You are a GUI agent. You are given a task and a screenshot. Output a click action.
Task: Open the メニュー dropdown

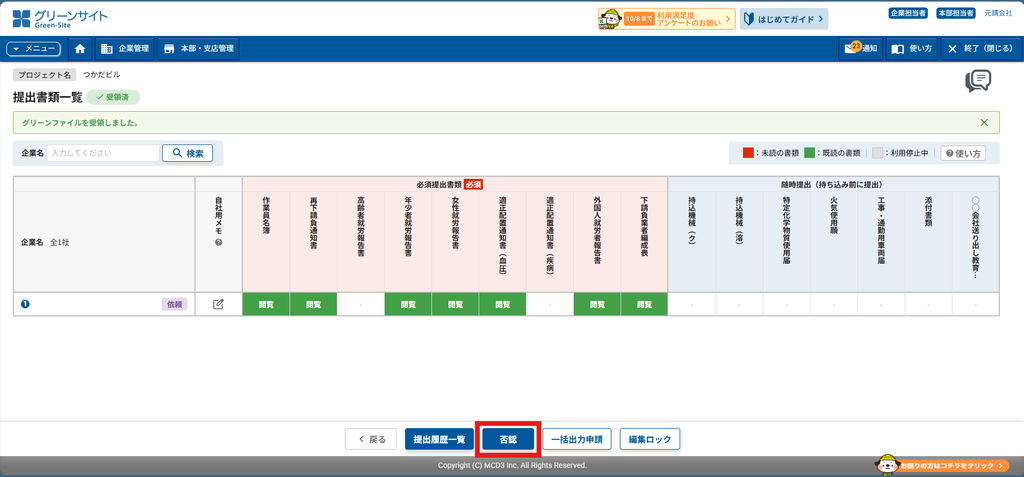coord(33,49)
